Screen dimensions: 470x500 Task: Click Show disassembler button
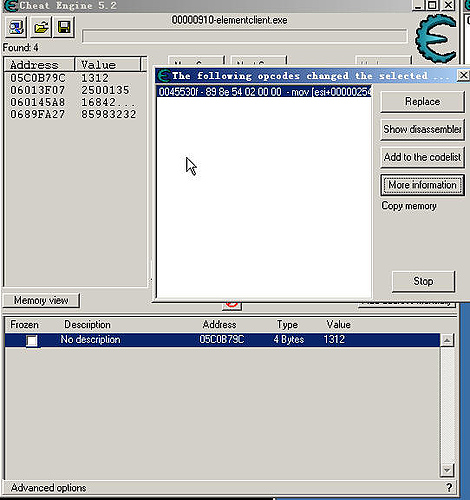tap(422, 129)
